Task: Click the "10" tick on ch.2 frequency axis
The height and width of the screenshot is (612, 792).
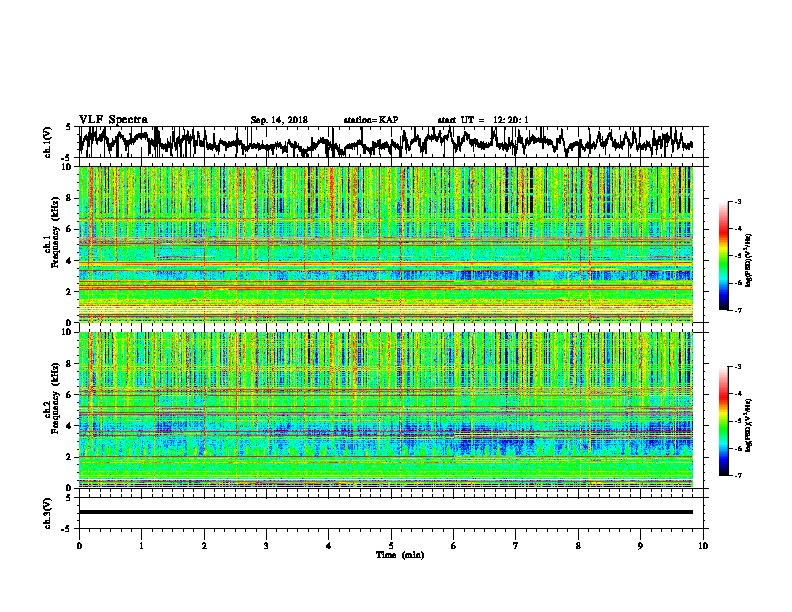Action: point(69,332)
